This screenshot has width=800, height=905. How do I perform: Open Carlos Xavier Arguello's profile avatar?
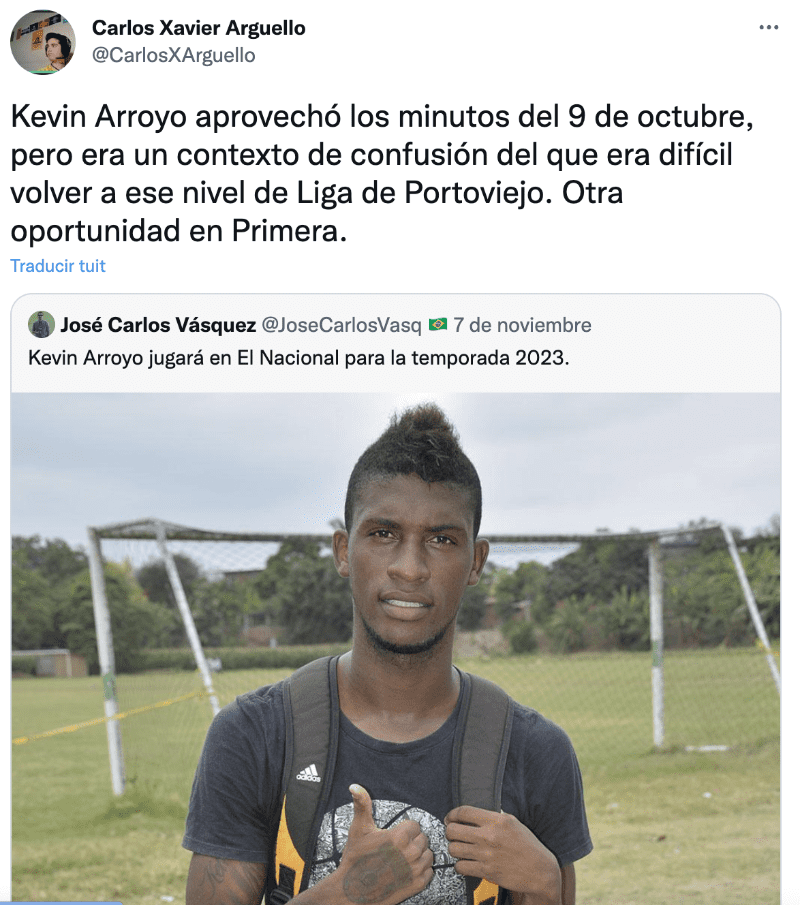(x=43, y=42)
